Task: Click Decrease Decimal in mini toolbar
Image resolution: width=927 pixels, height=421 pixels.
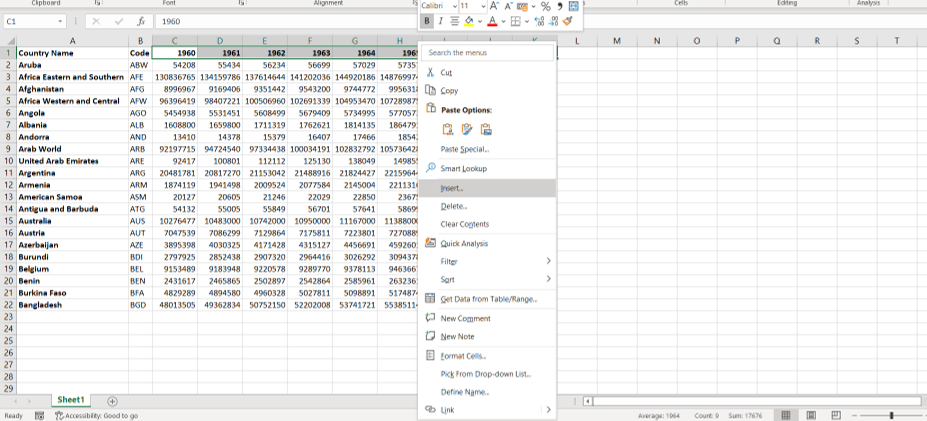Action: [553, 21]
